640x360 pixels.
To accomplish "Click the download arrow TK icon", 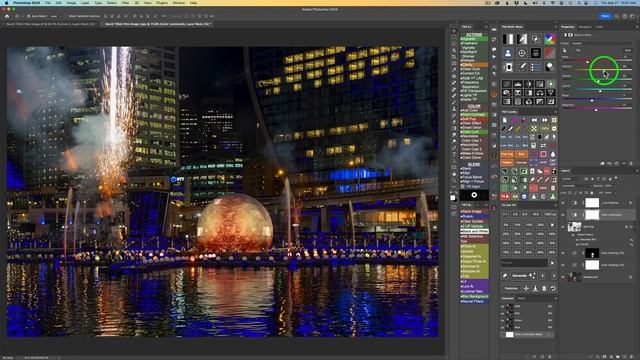I will pyautogui.click(x=535, y=289).
